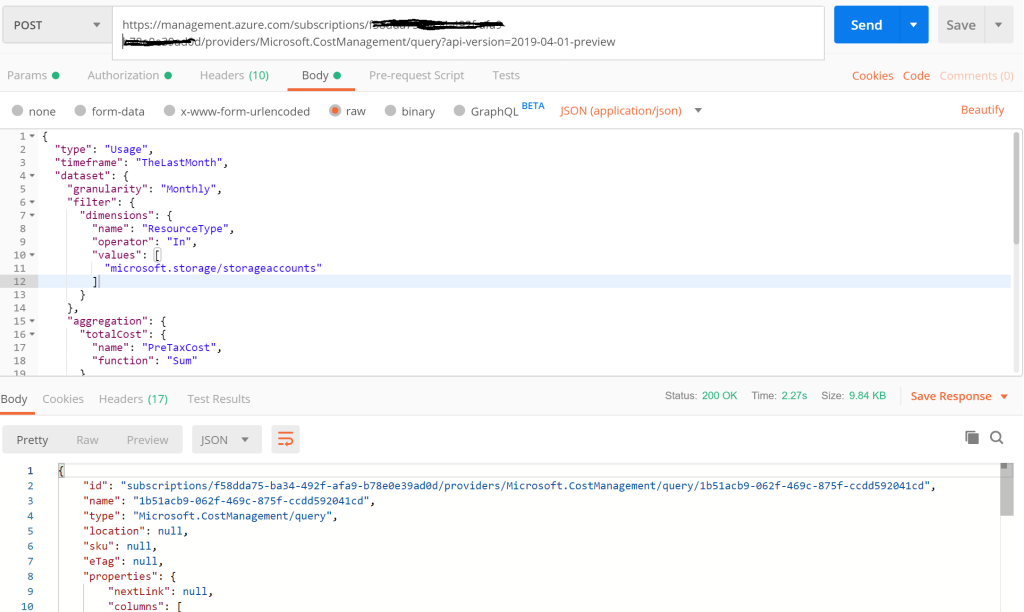Toggle the response line wrap icon
Viewport: 1024px width, 612px height.
pyautogui.click(x=285, y=439)
